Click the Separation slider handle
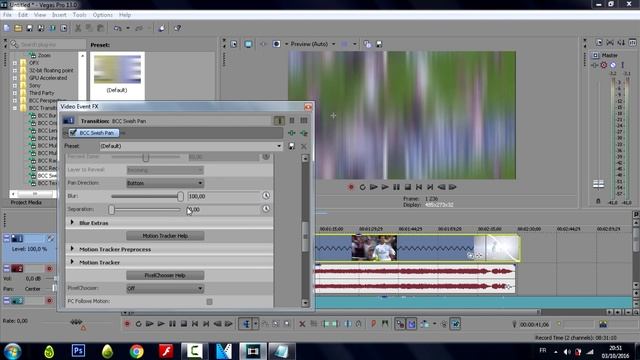The width and height of the screenshot is (640, 360). point(111,209)
